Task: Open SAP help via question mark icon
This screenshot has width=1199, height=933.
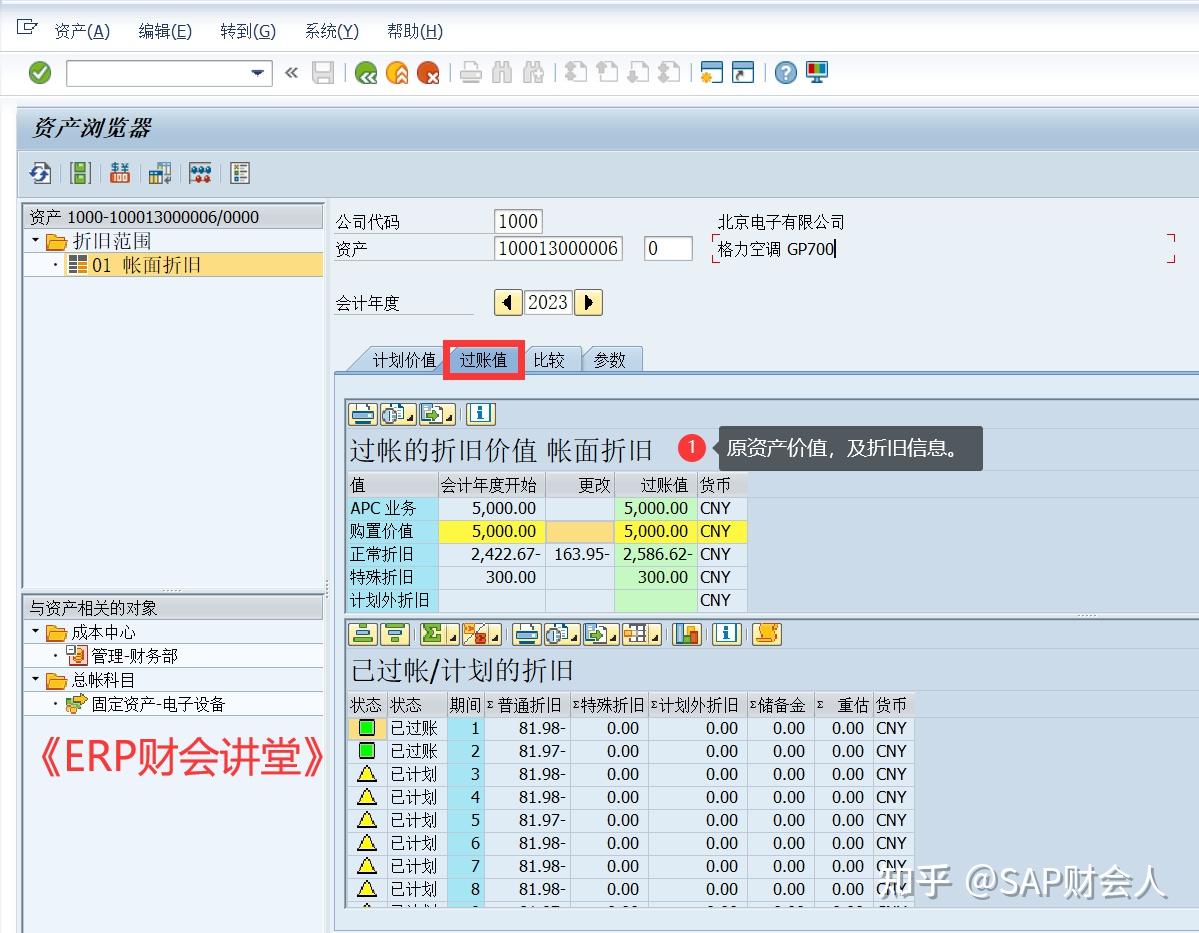Action: point(785,72)
